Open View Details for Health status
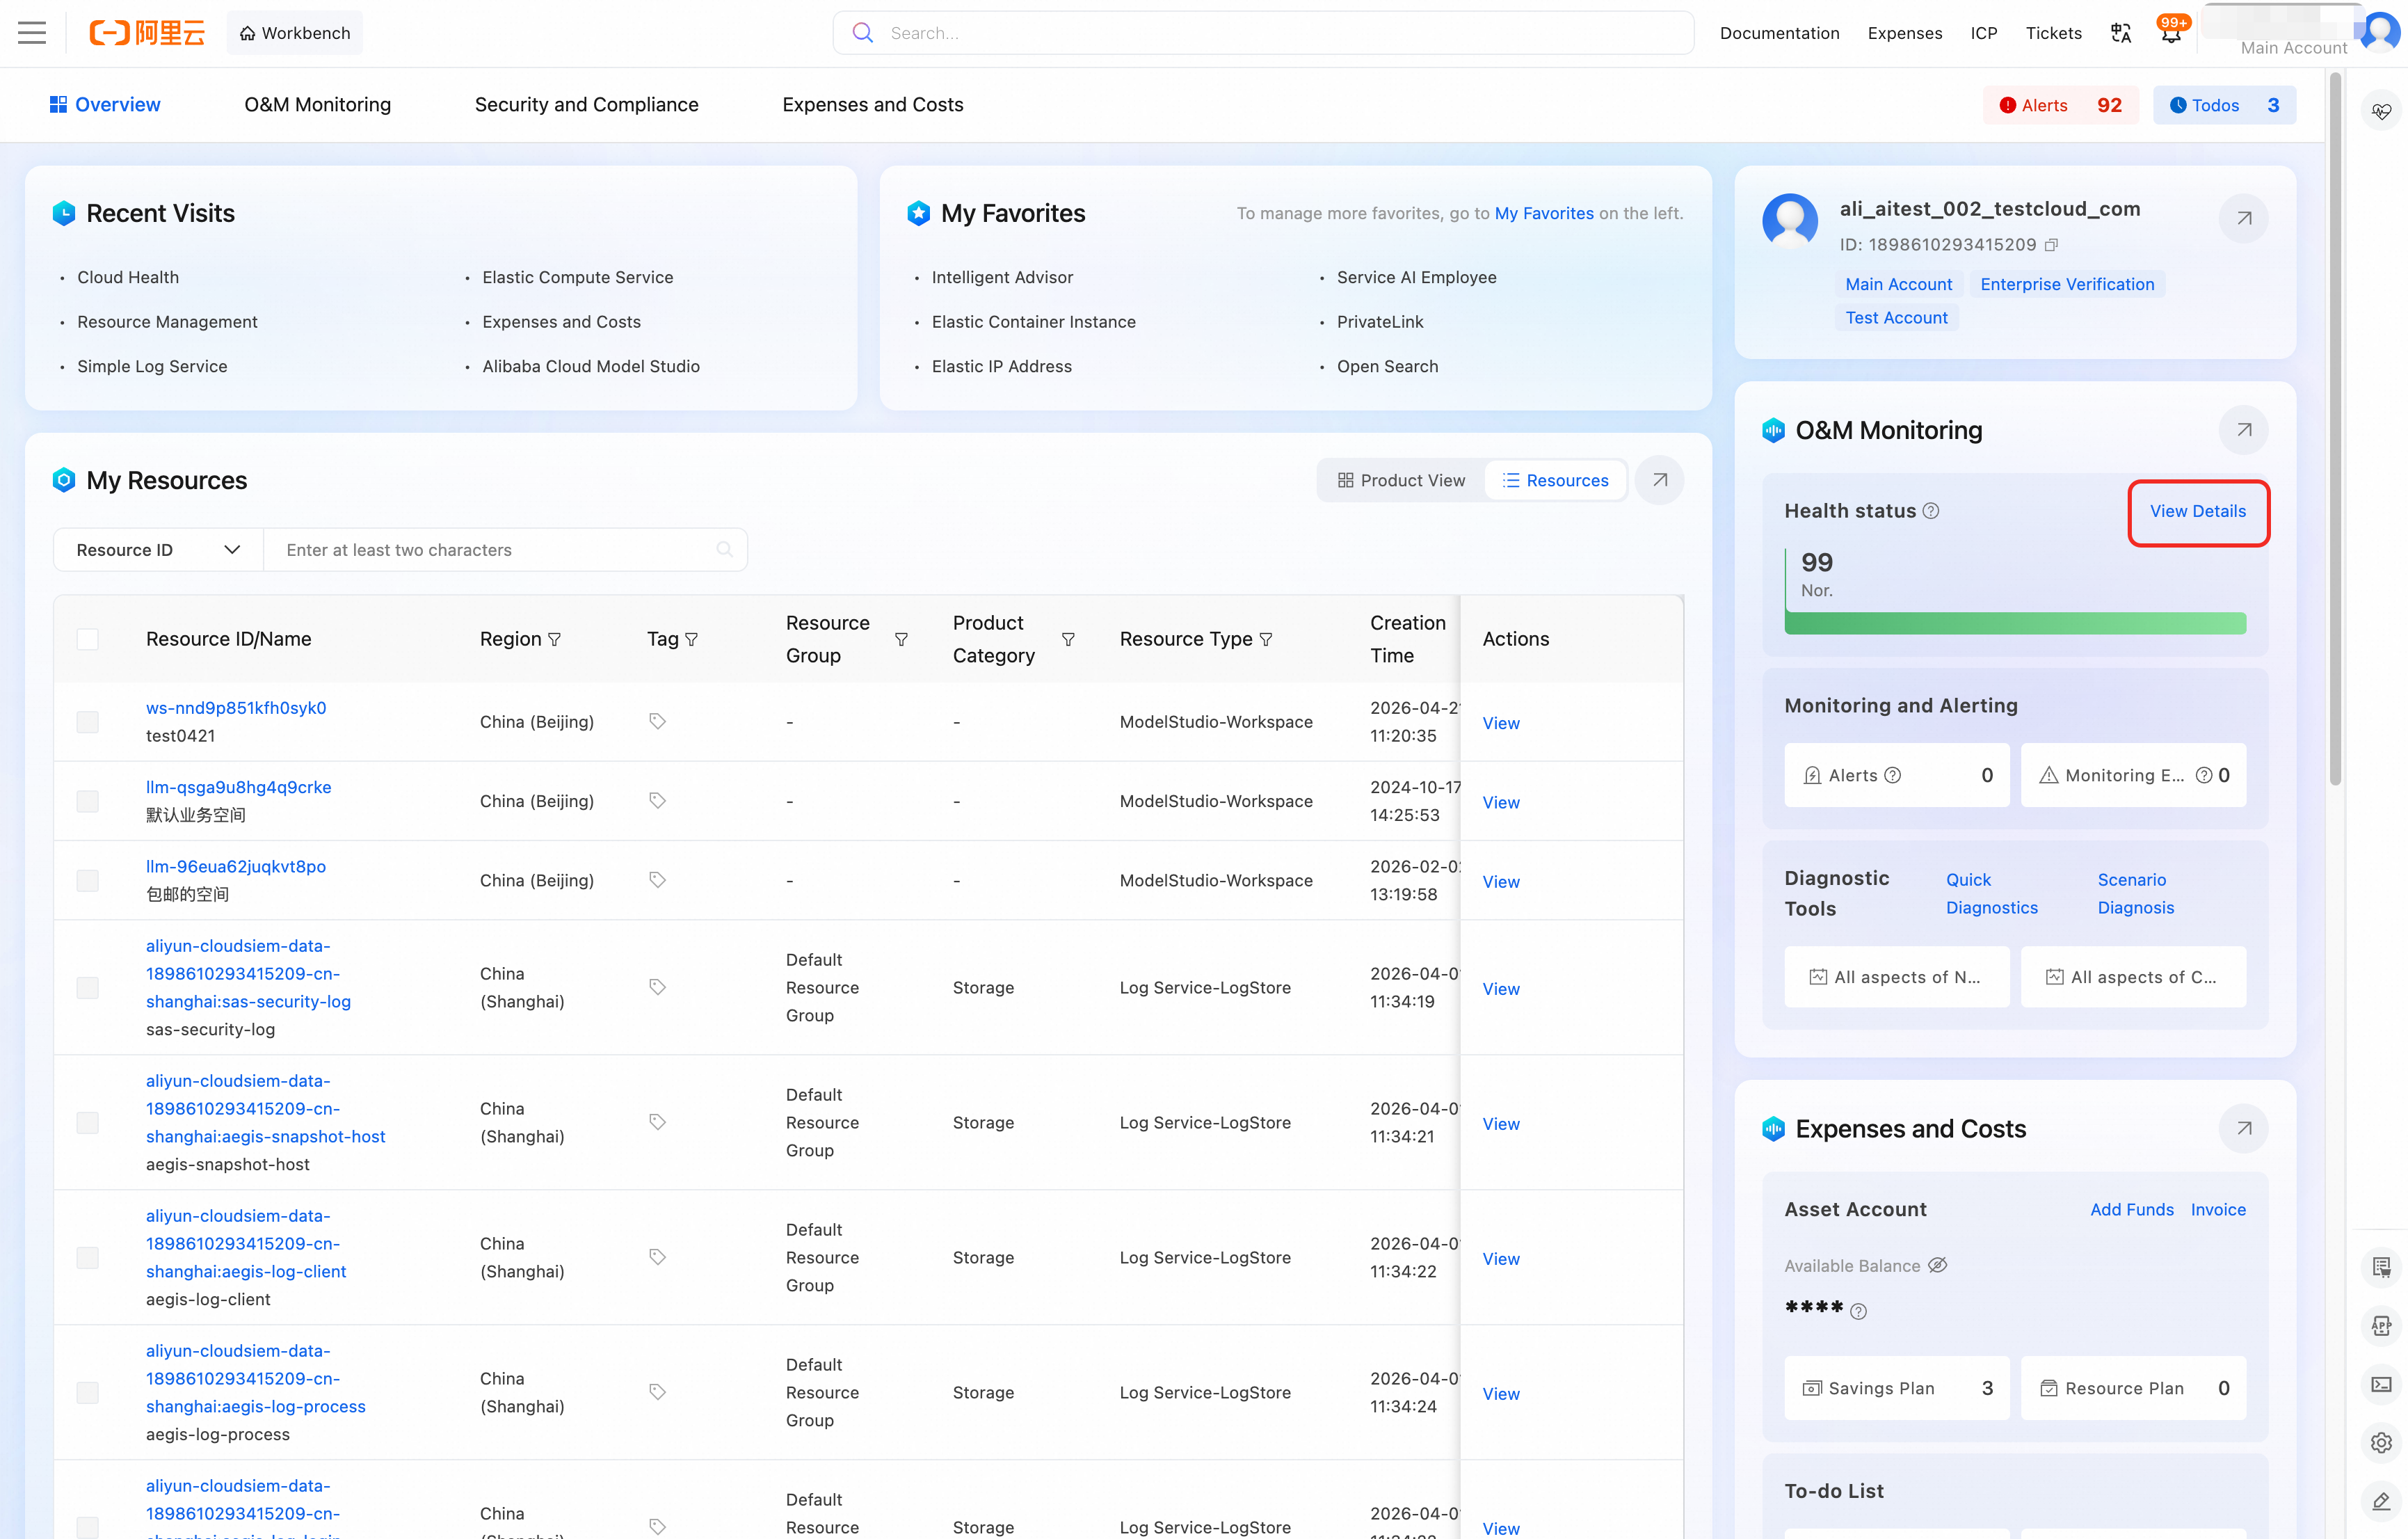This screenshot has width=2408, height=1539. click(x=2198, y=511)
